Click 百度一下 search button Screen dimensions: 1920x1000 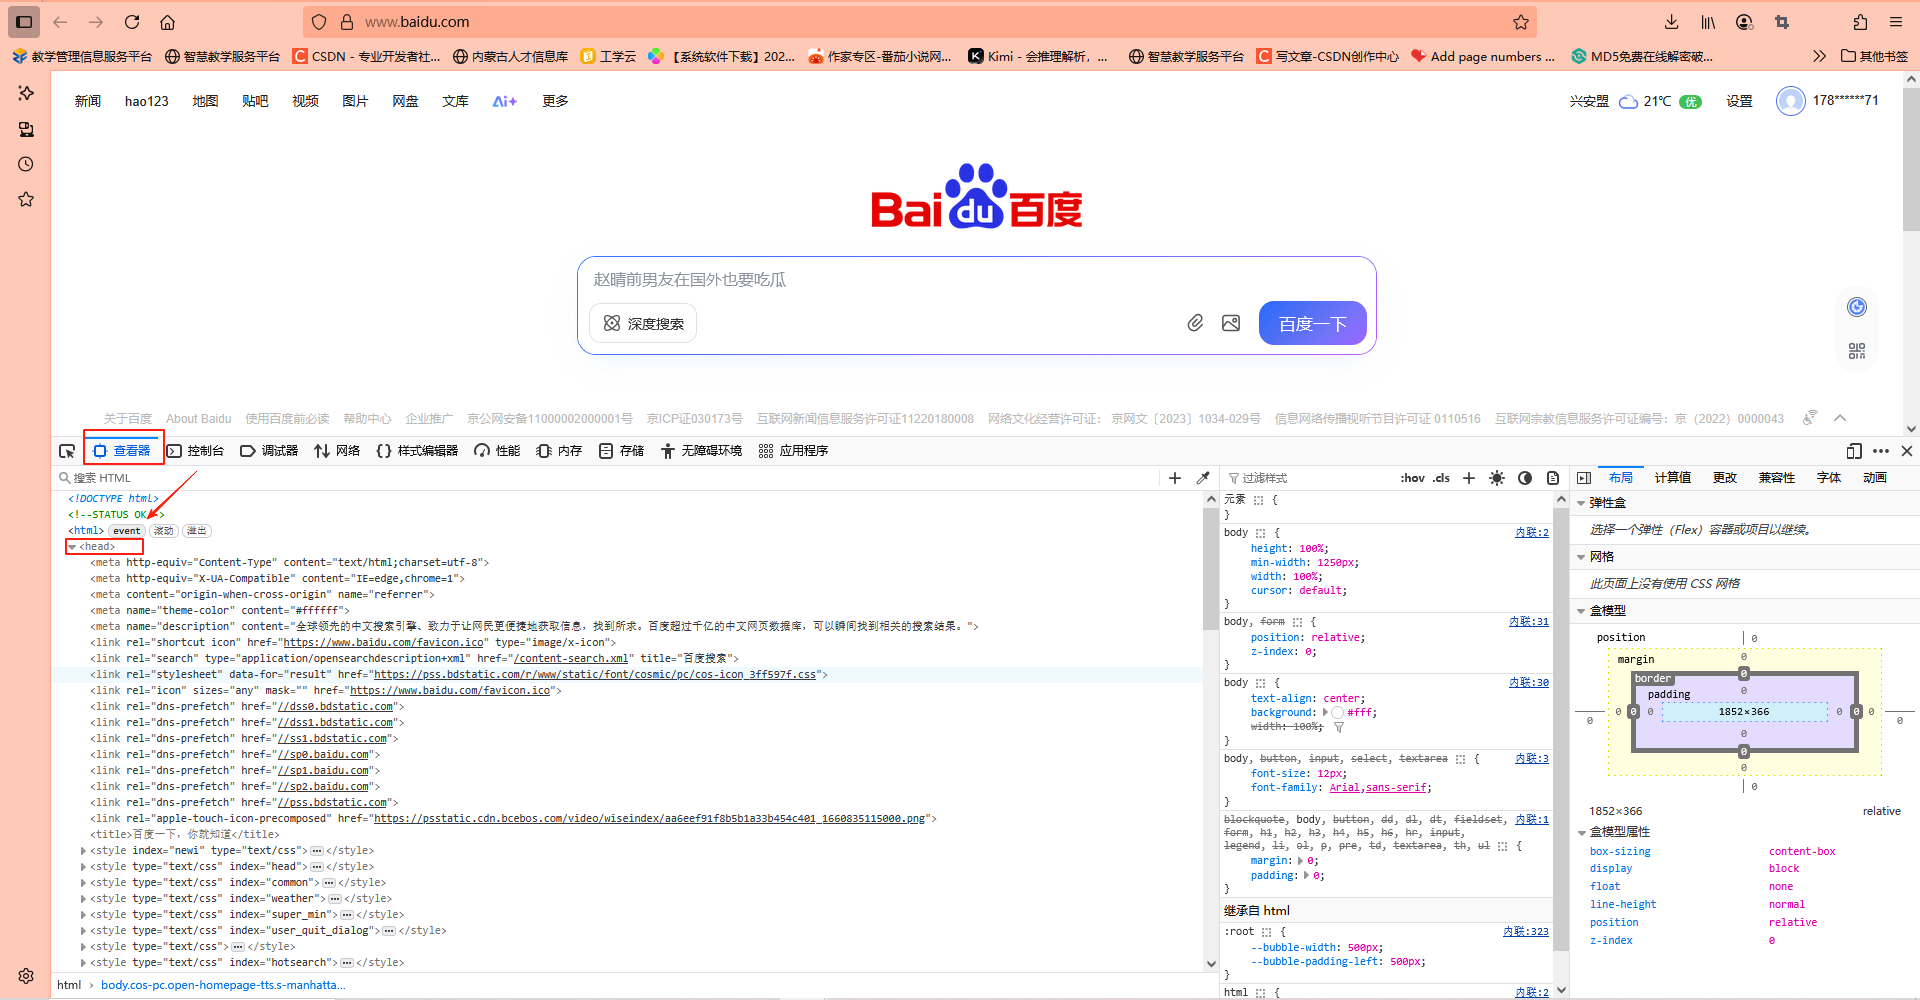[x=1312, y=323]
